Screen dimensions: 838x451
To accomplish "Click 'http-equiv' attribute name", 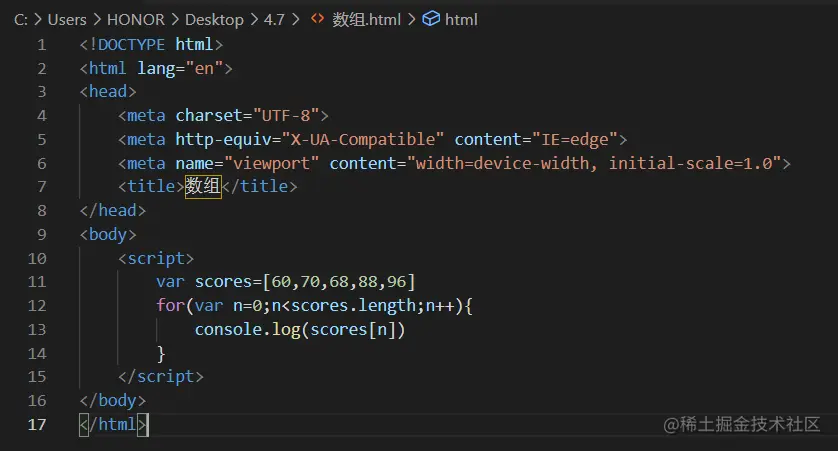I will (x=223, y=139).
